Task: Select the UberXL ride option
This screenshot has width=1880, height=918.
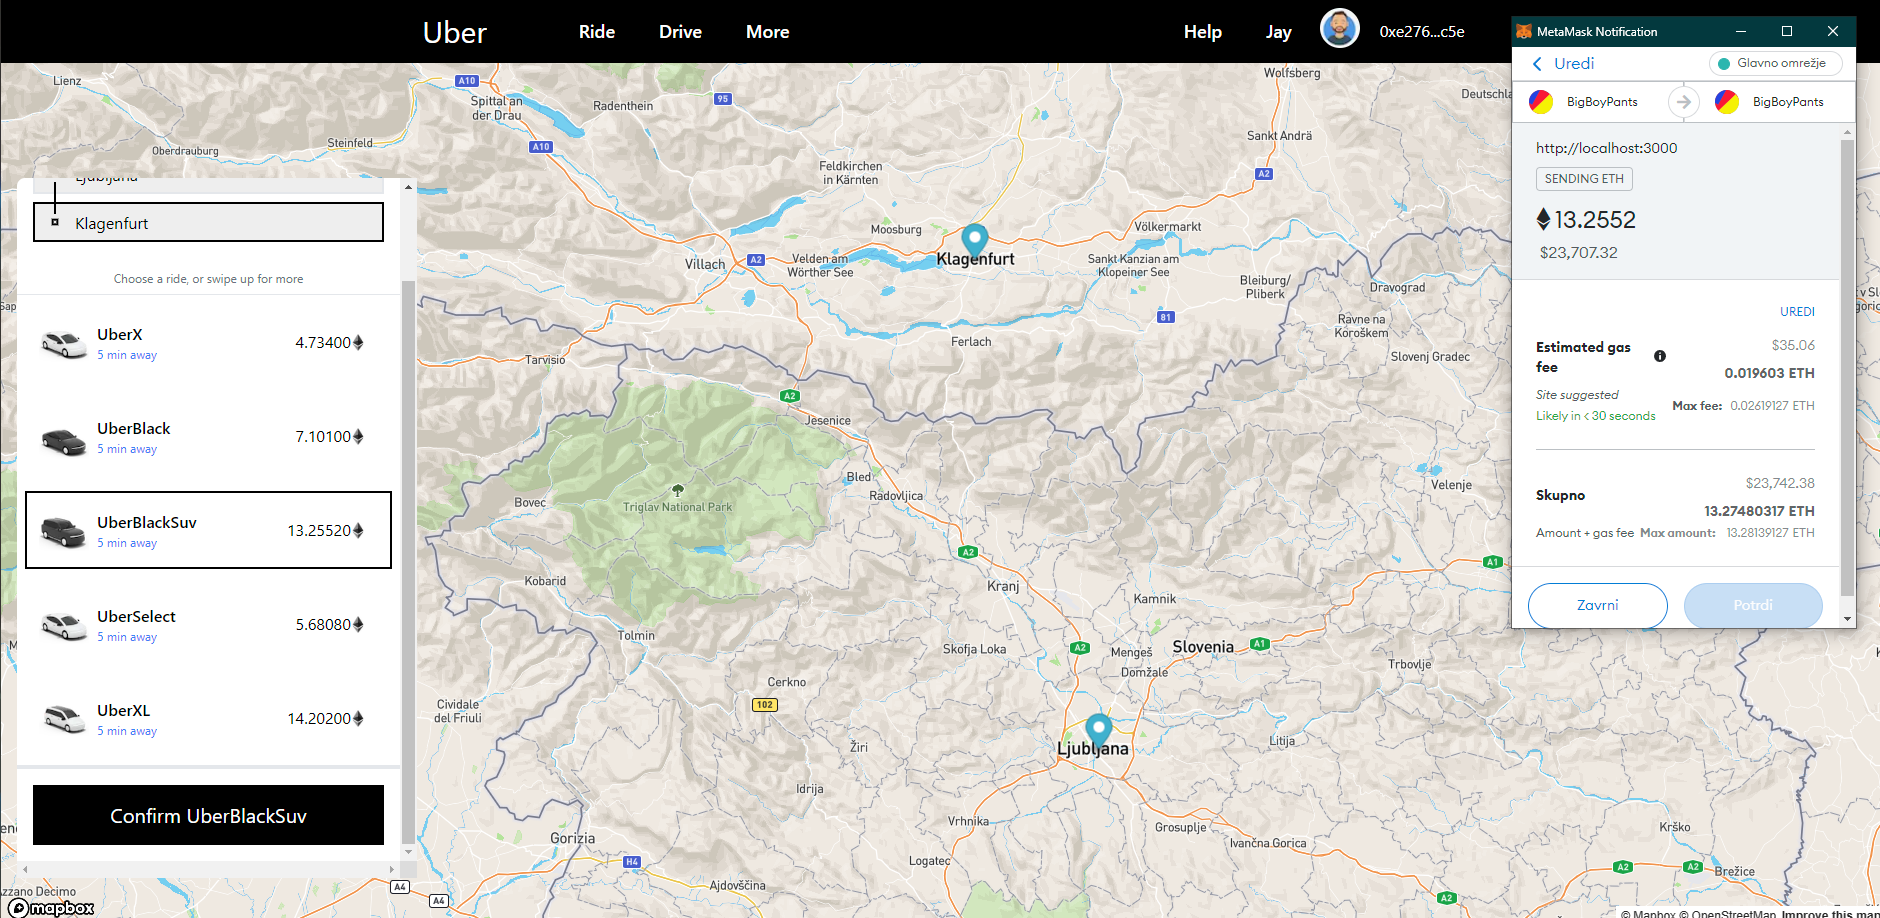Action: click(x=208, y=719)
